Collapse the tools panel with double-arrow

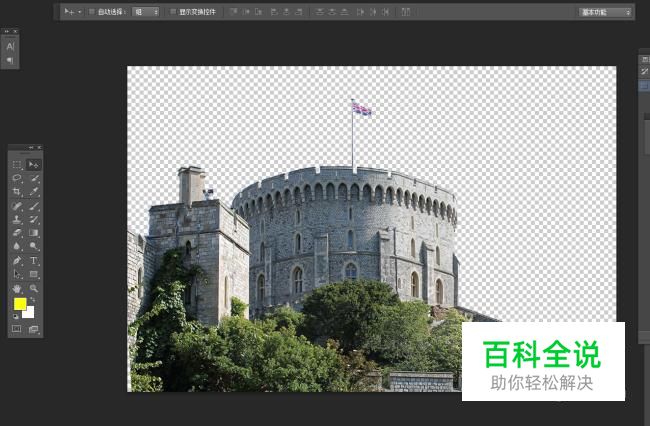31,147
